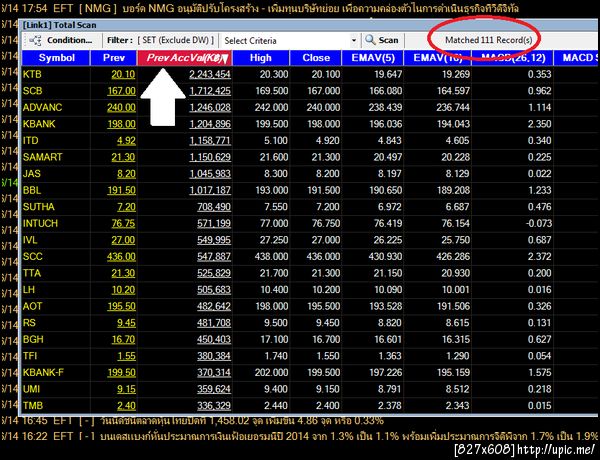Sort by the EMAV(5) column header

pyautogui.click(x=372, y=58)
